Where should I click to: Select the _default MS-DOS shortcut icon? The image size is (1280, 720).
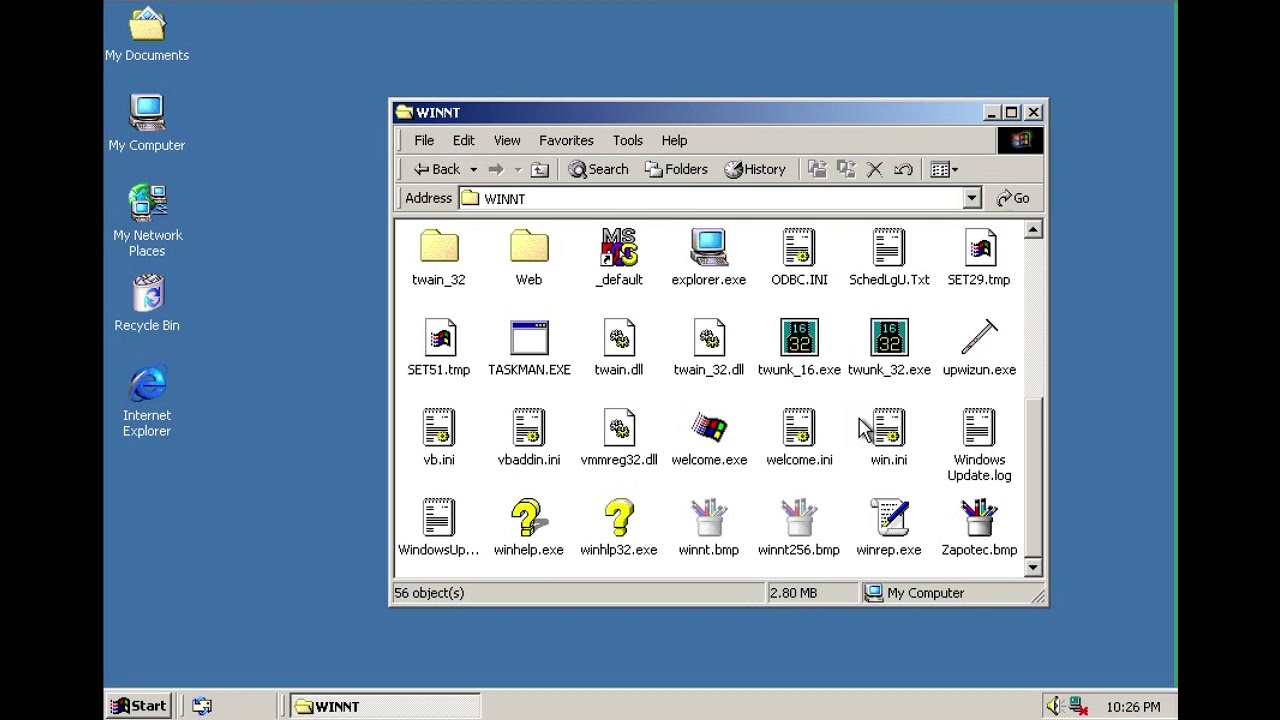tap(619, 247)
